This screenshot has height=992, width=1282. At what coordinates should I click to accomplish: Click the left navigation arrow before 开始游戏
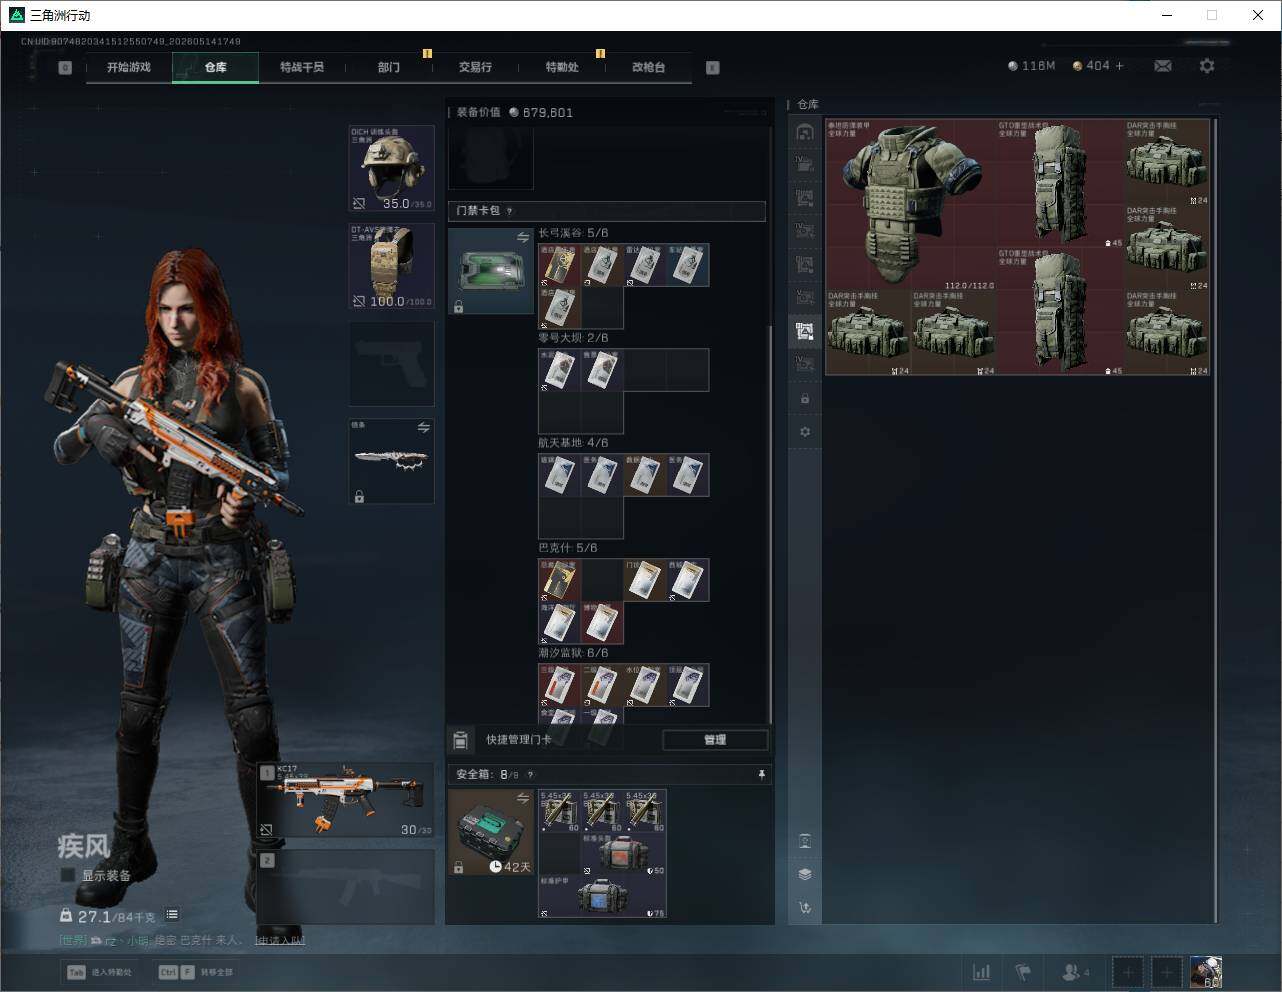coord(65,68)
